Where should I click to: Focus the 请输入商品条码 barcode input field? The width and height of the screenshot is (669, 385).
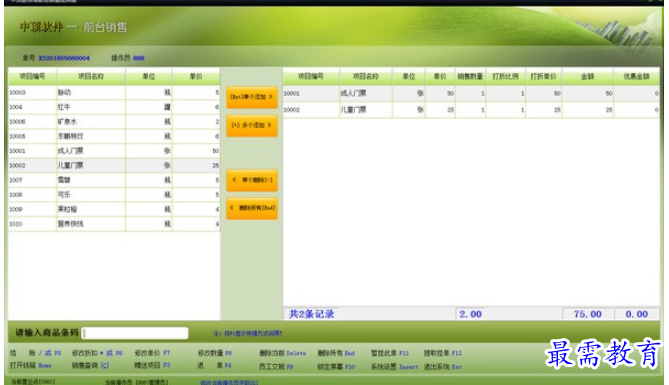(135, 333)
